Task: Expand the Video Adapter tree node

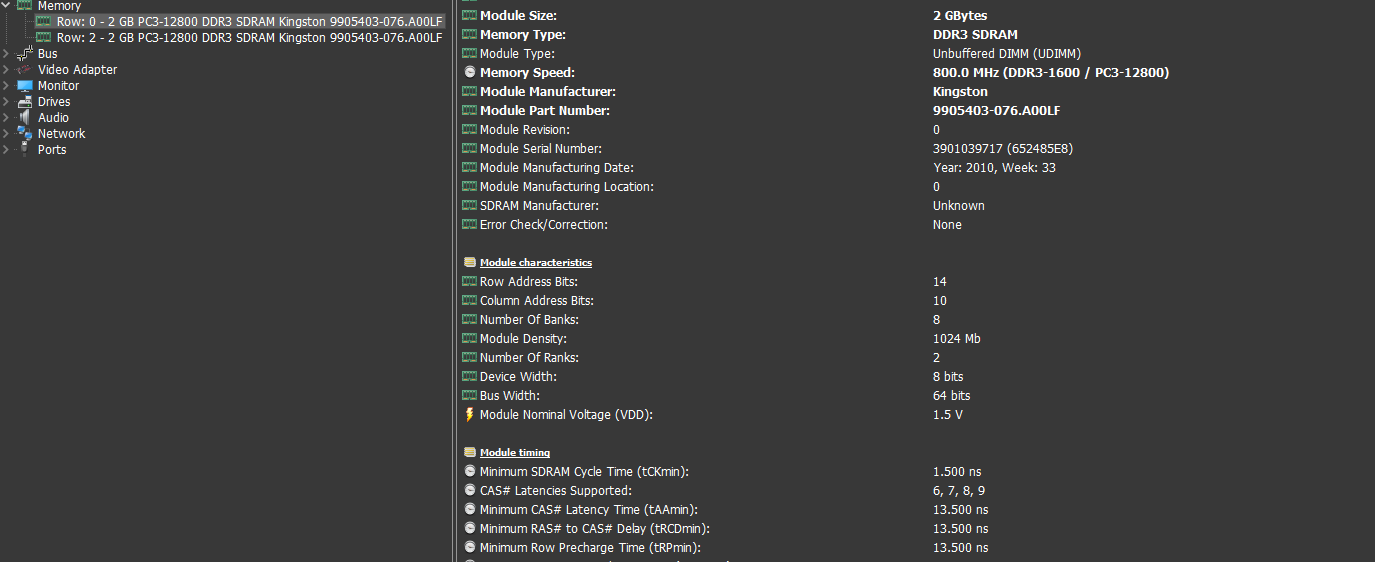Action: 6,70
